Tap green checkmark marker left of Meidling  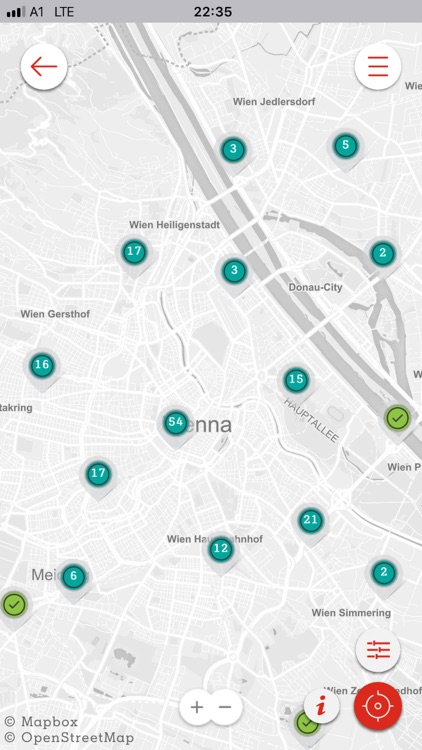click(x=14, y=605)
